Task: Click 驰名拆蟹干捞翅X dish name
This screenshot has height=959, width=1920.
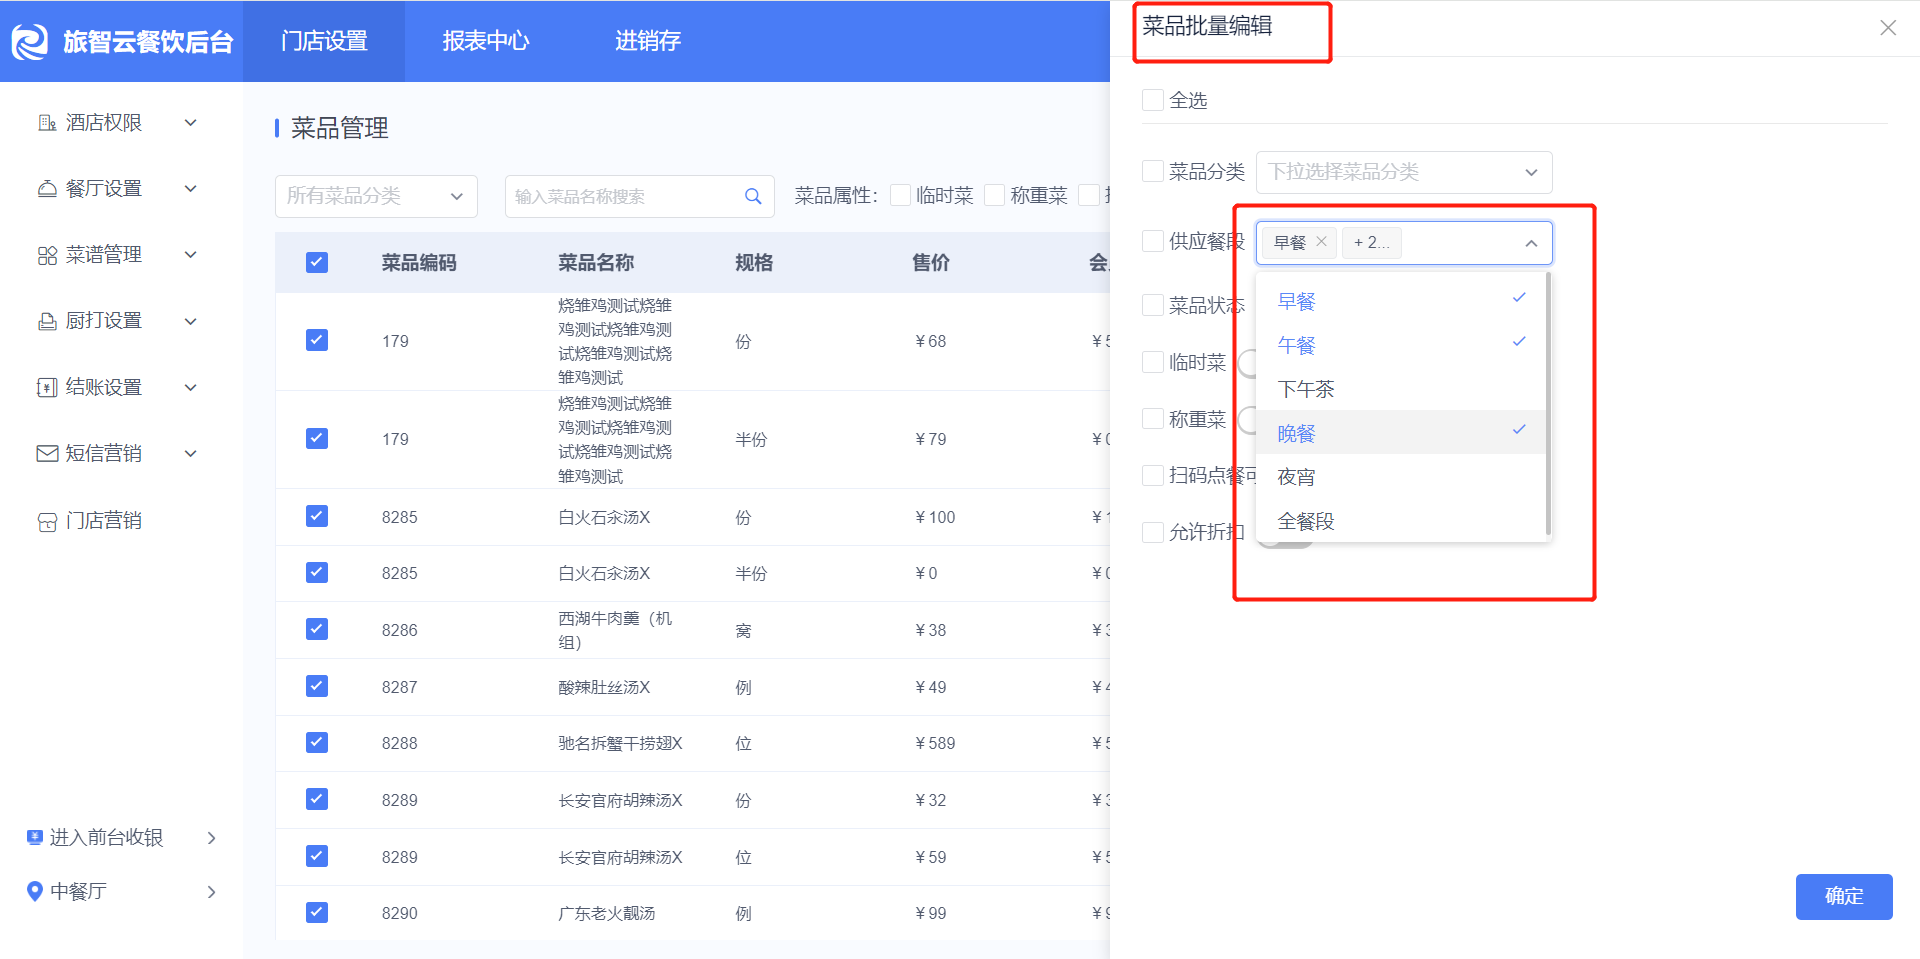Action: [620, 743]
